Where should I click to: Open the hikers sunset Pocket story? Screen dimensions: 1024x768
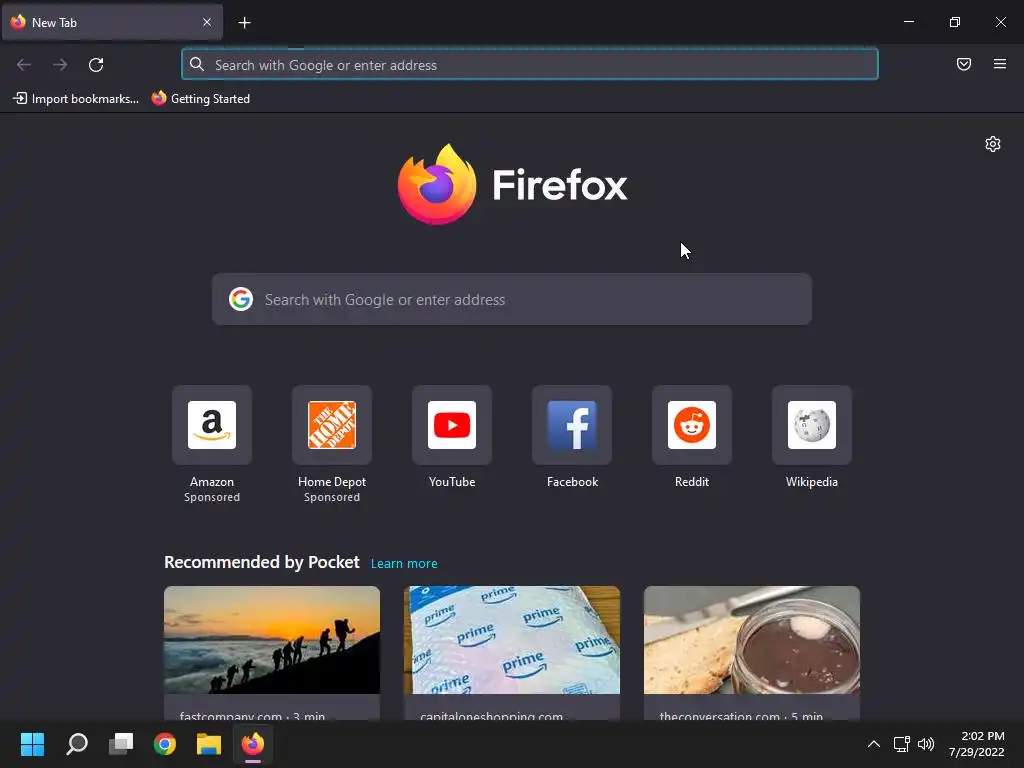272,653
